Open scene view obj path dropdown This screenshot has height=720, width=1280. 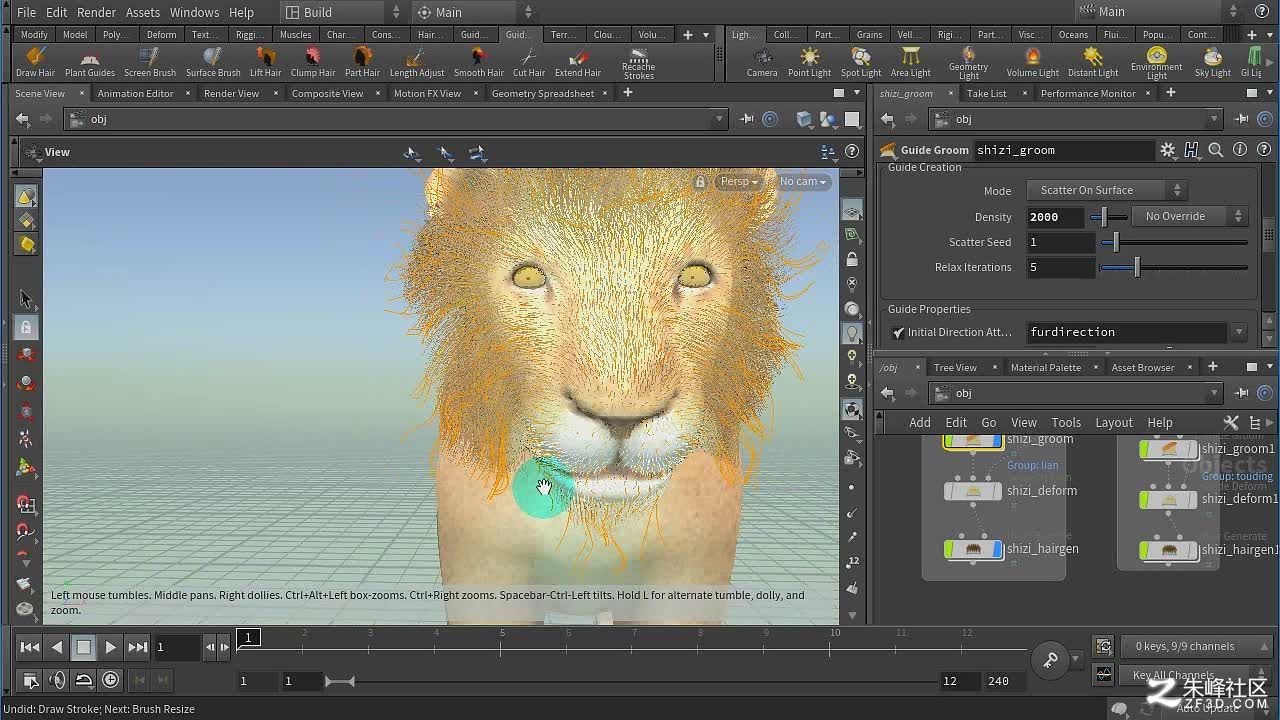718,119
